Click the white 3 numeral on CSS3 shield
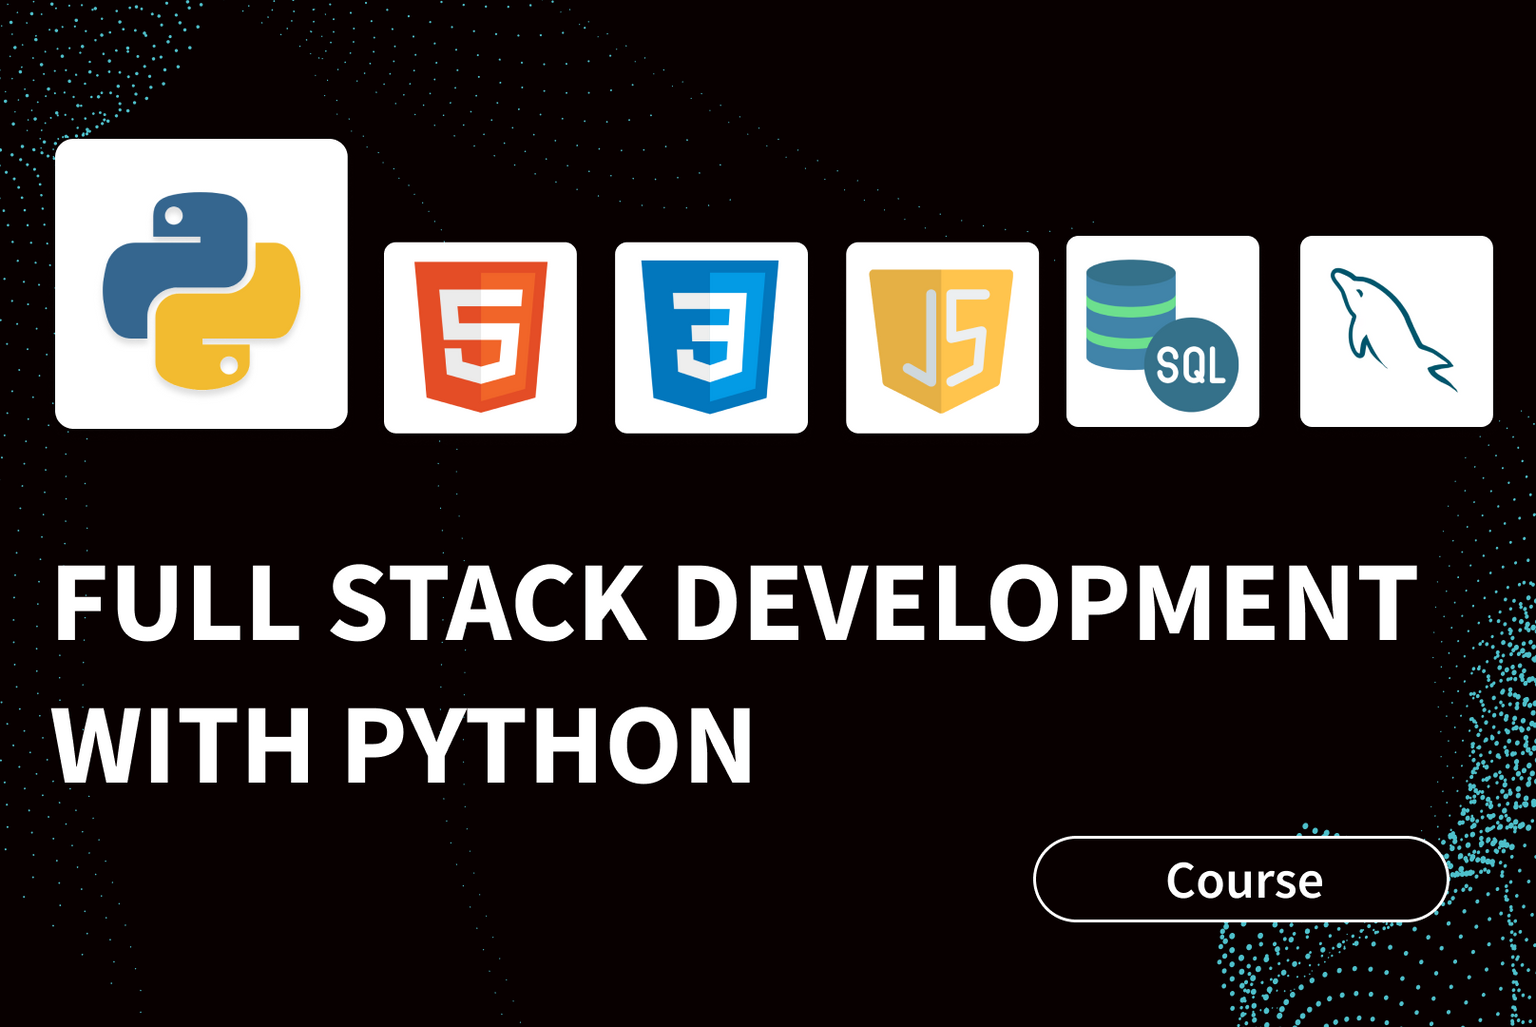This screenshot has width=1536, height=1027. (711, 335)
